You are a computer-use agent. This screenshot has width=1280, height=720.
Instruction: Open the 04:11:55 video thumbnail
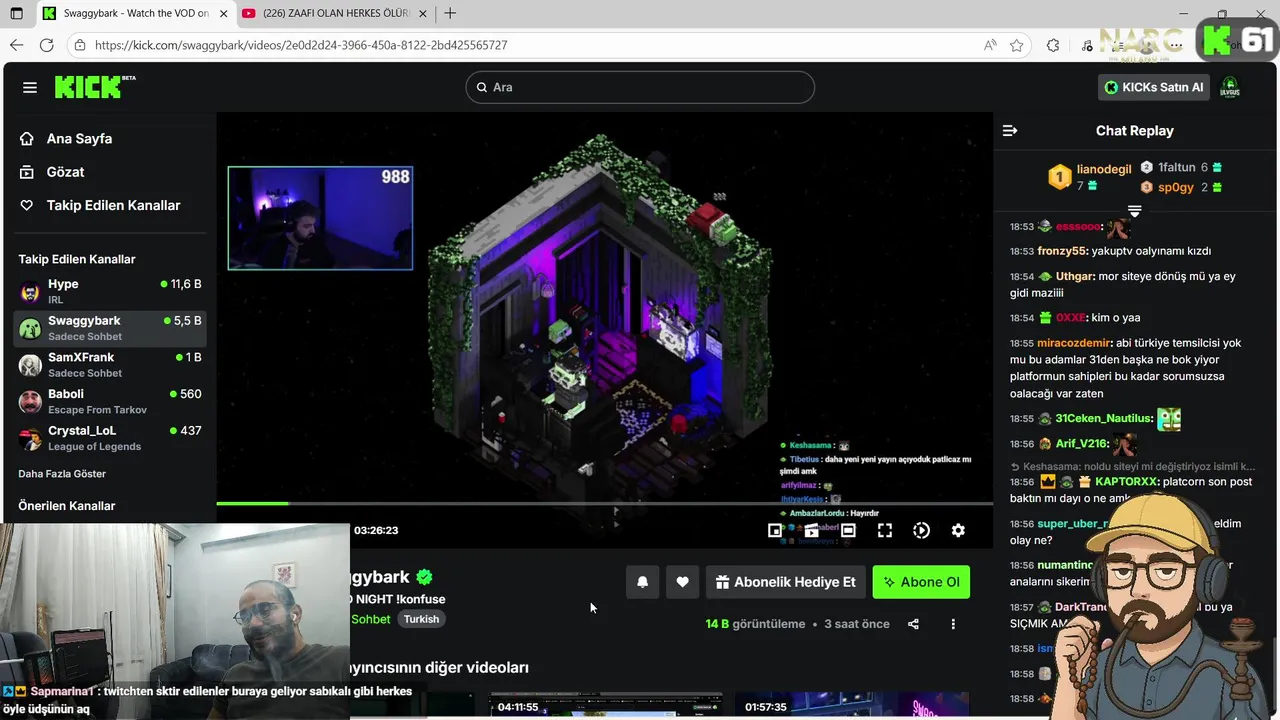click(606, 706)
